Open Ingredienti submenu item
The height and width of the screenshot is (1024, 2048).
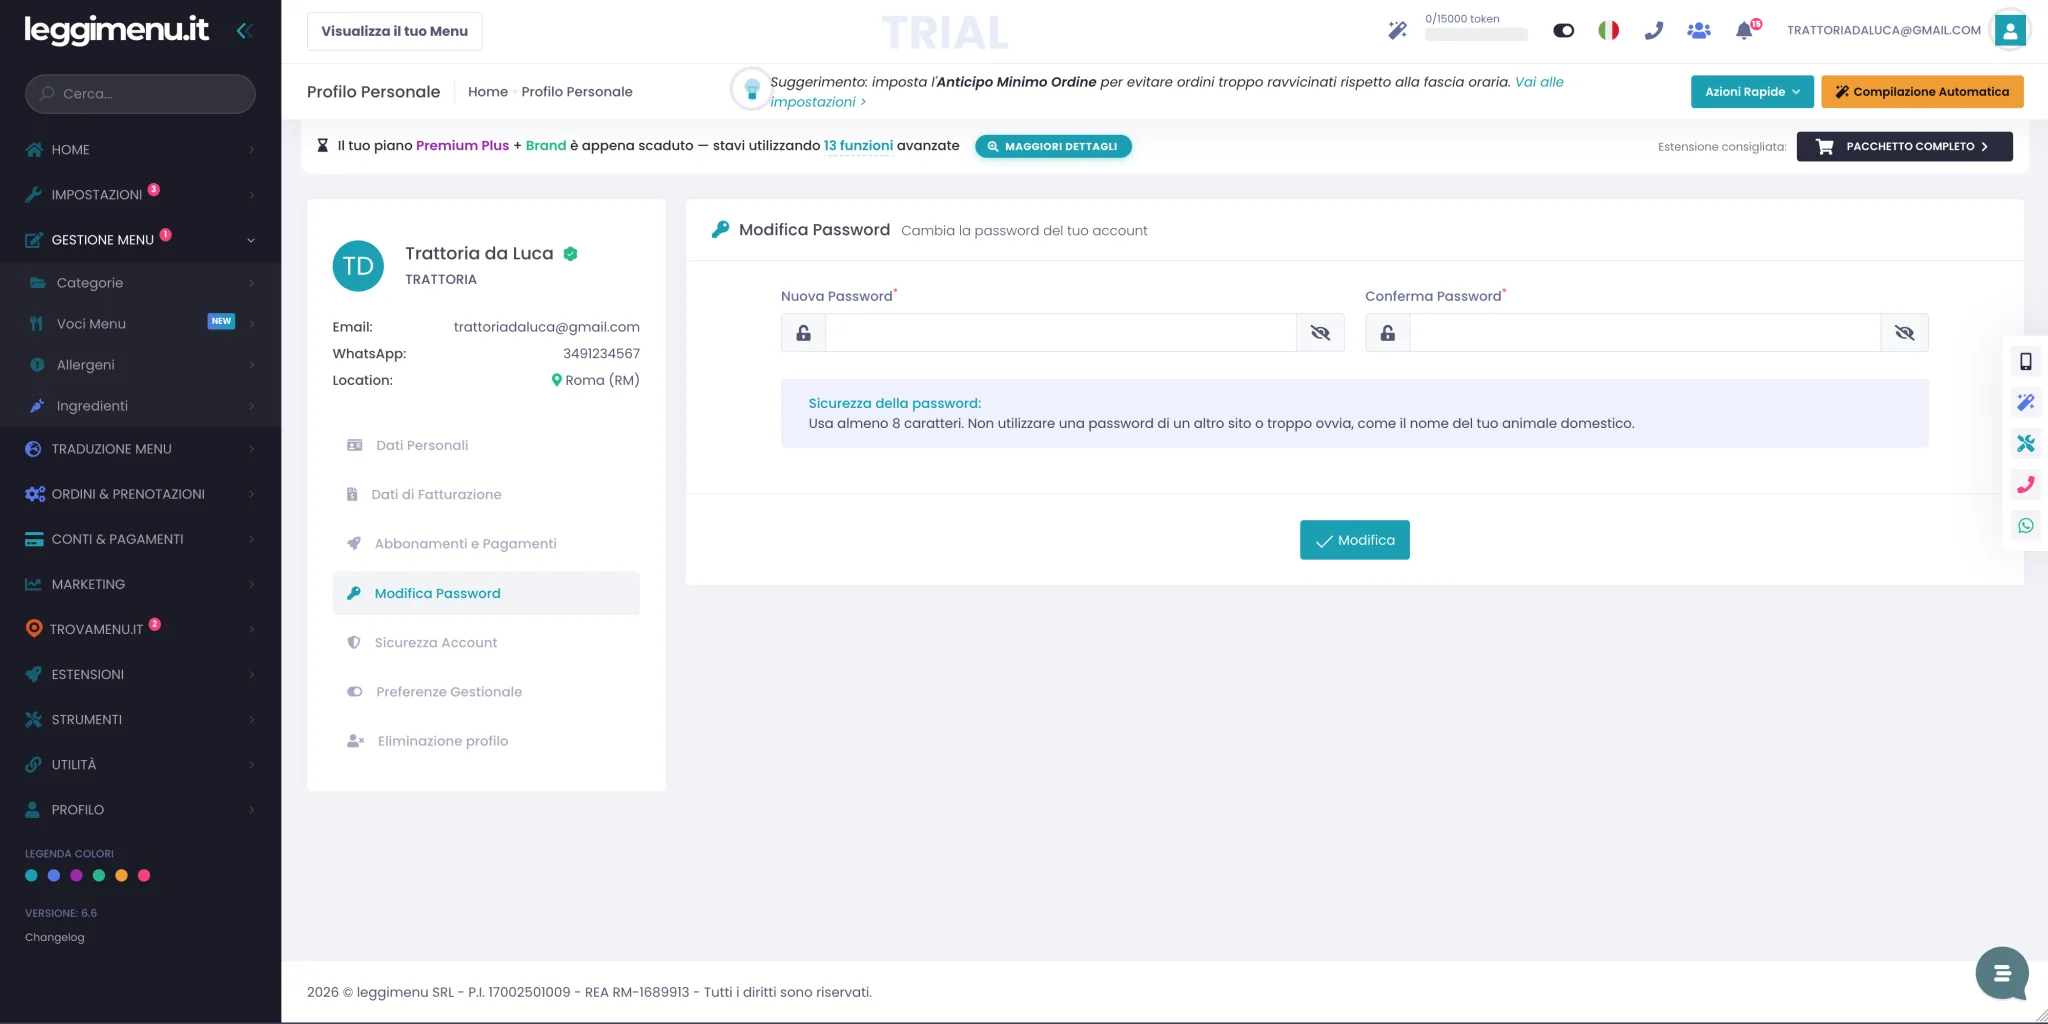140,406
